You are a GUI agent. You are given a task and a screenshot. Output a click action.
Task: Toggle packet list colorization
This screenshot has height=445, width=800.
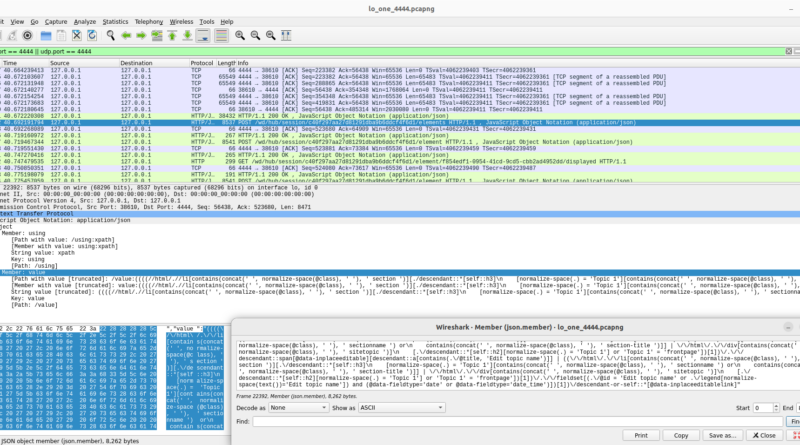(221, 35)
